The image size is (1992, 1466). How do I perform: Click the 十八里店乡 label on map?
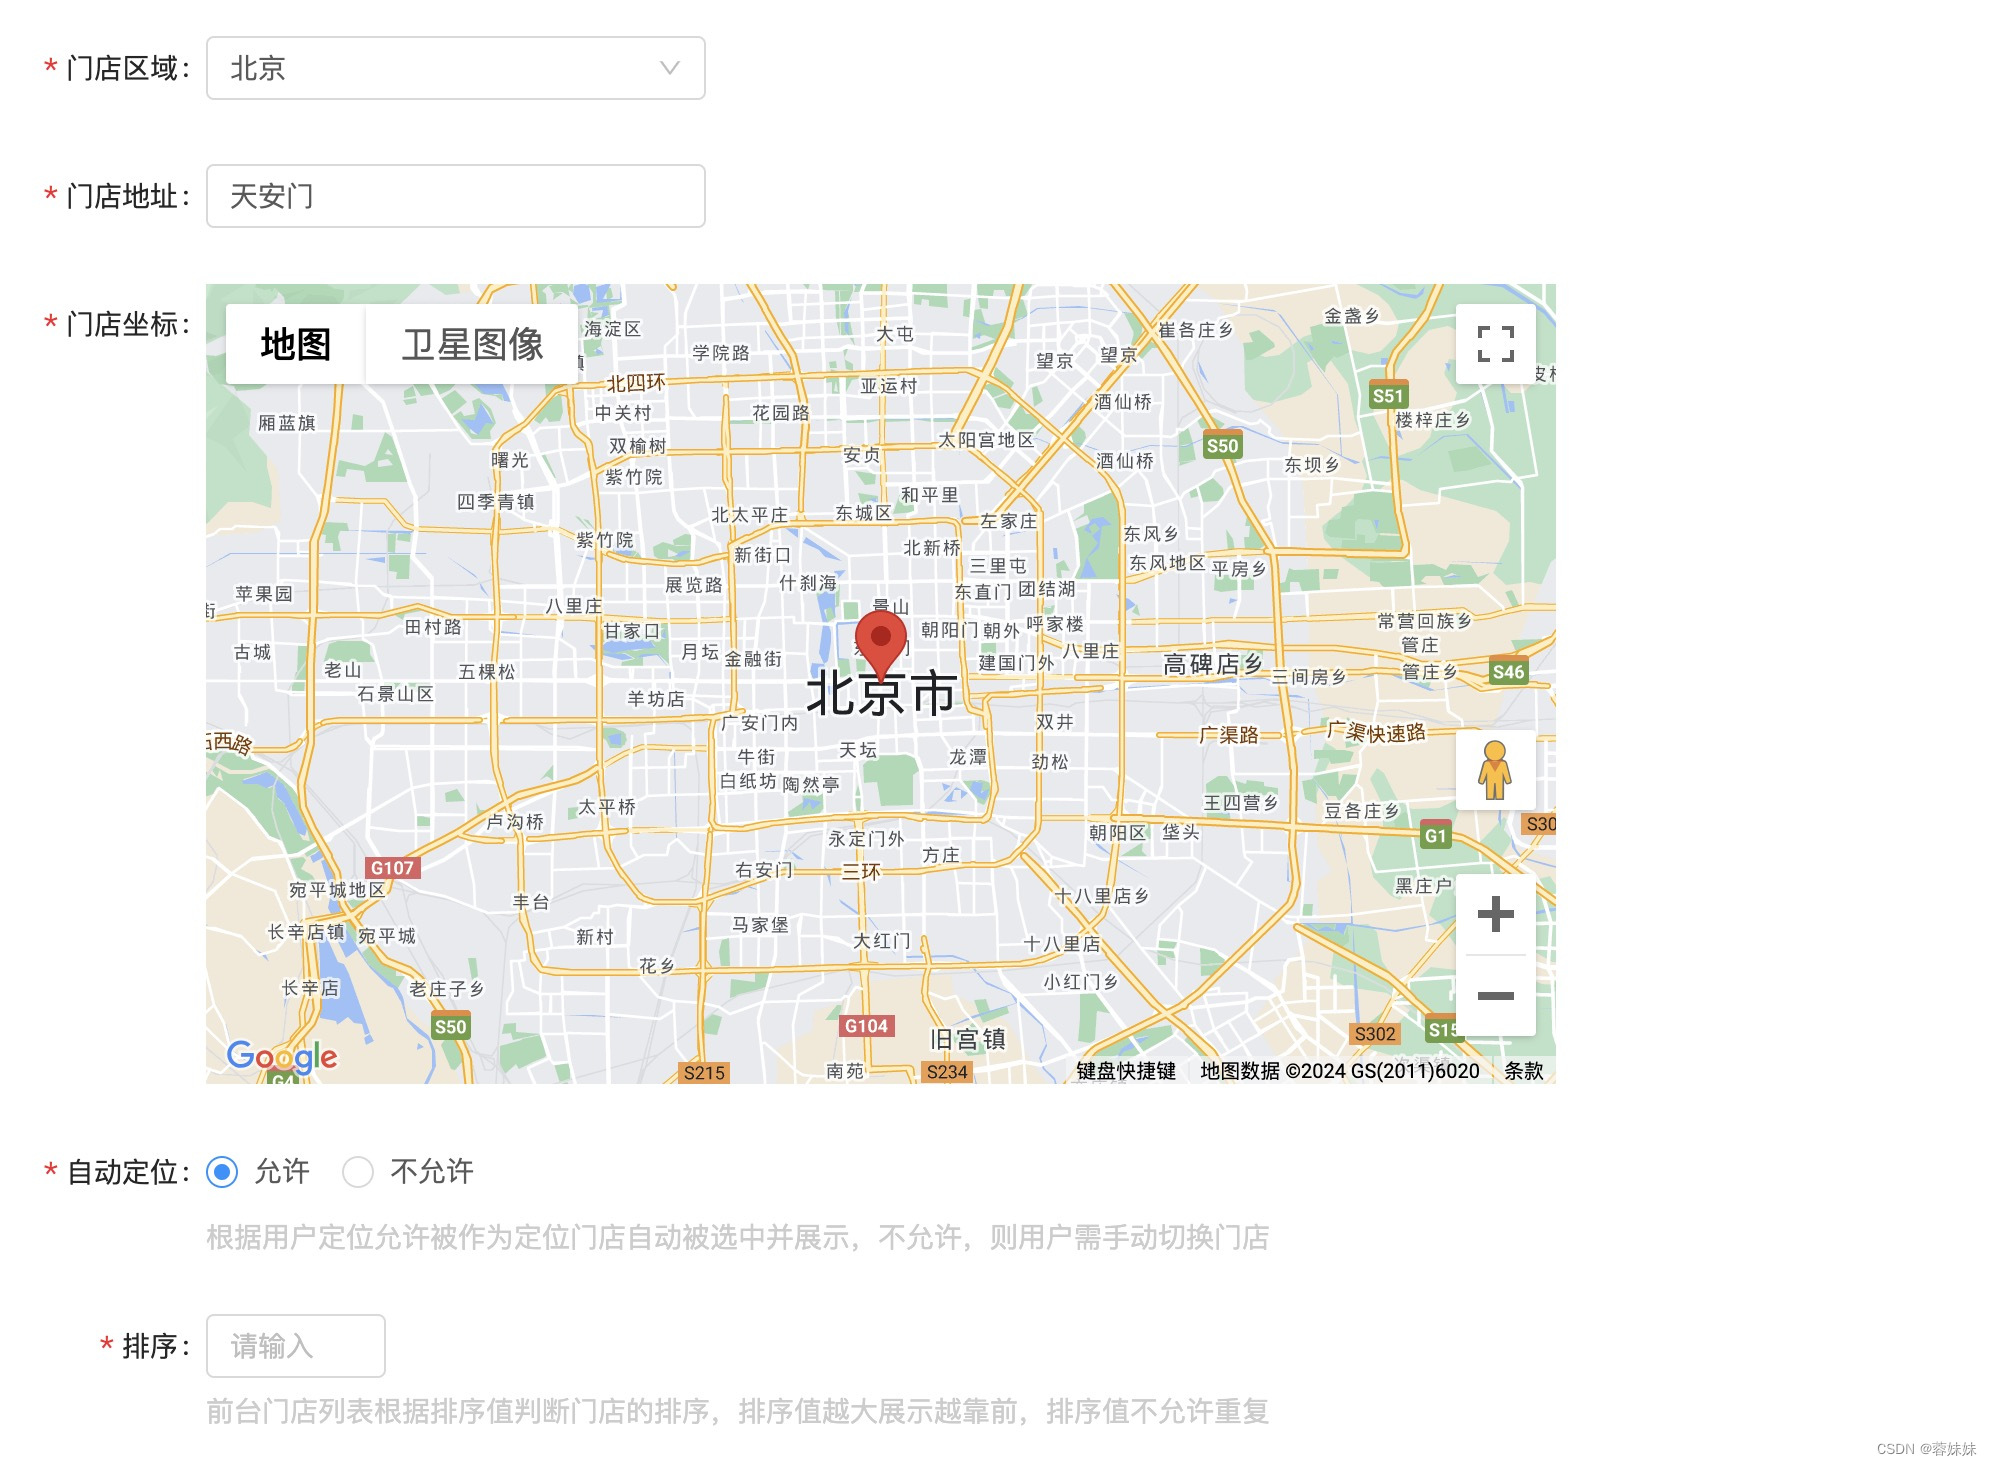pyautogui.click(x=1100, y=896)
